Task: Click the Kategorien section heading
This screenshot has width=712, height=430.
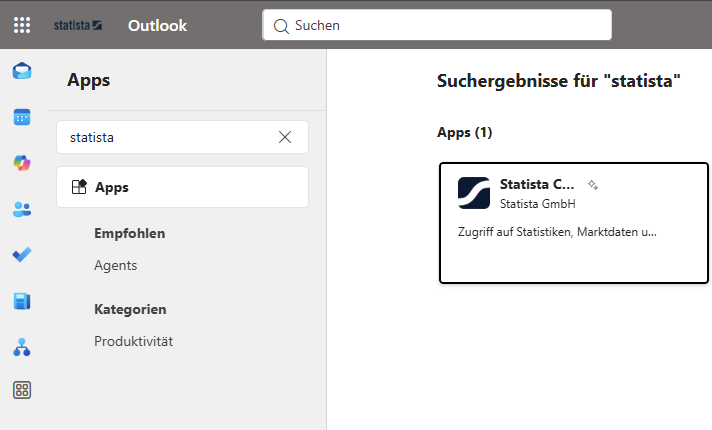Action: pos(130,309)
